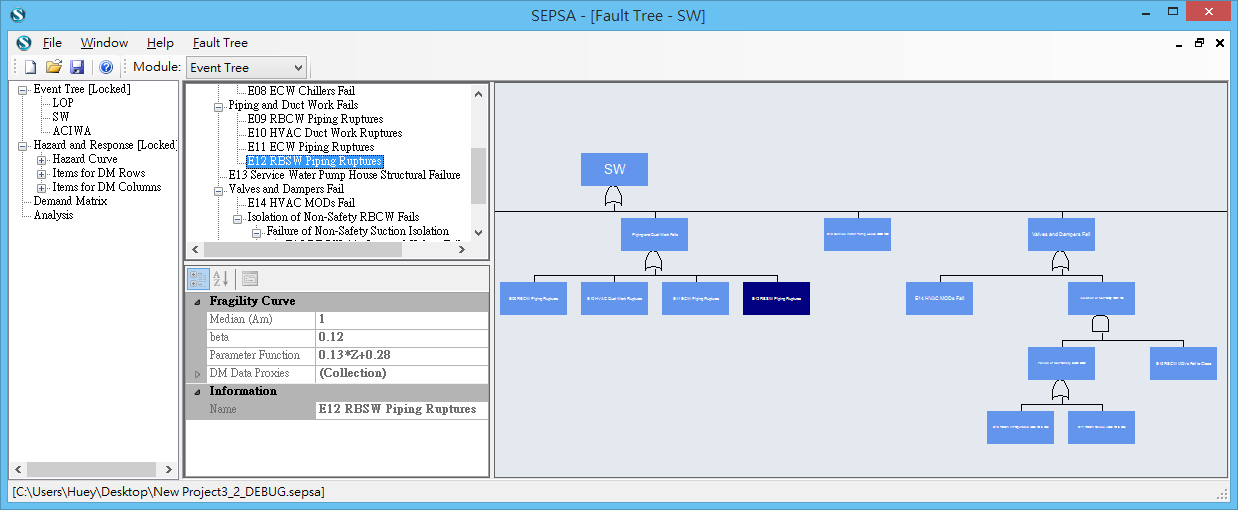The width and height of the screenshot is (1238, 510).
Task: Select the SW top event box
Action: (614, 170)
